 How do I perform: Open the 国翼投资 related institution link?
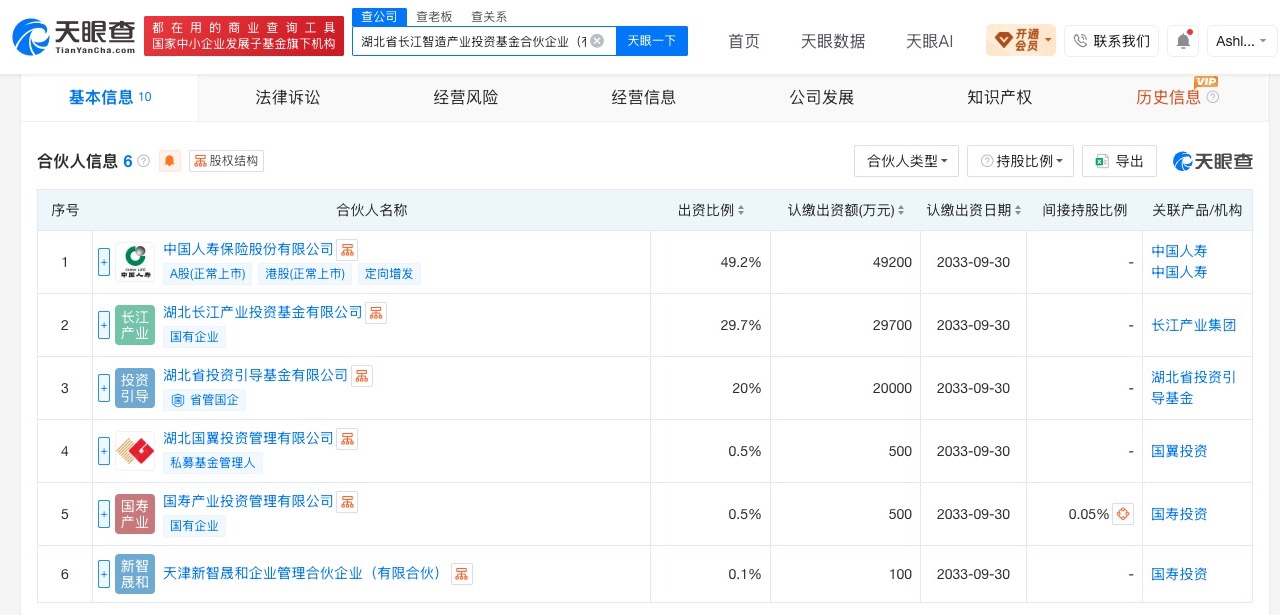(1179, 451)
